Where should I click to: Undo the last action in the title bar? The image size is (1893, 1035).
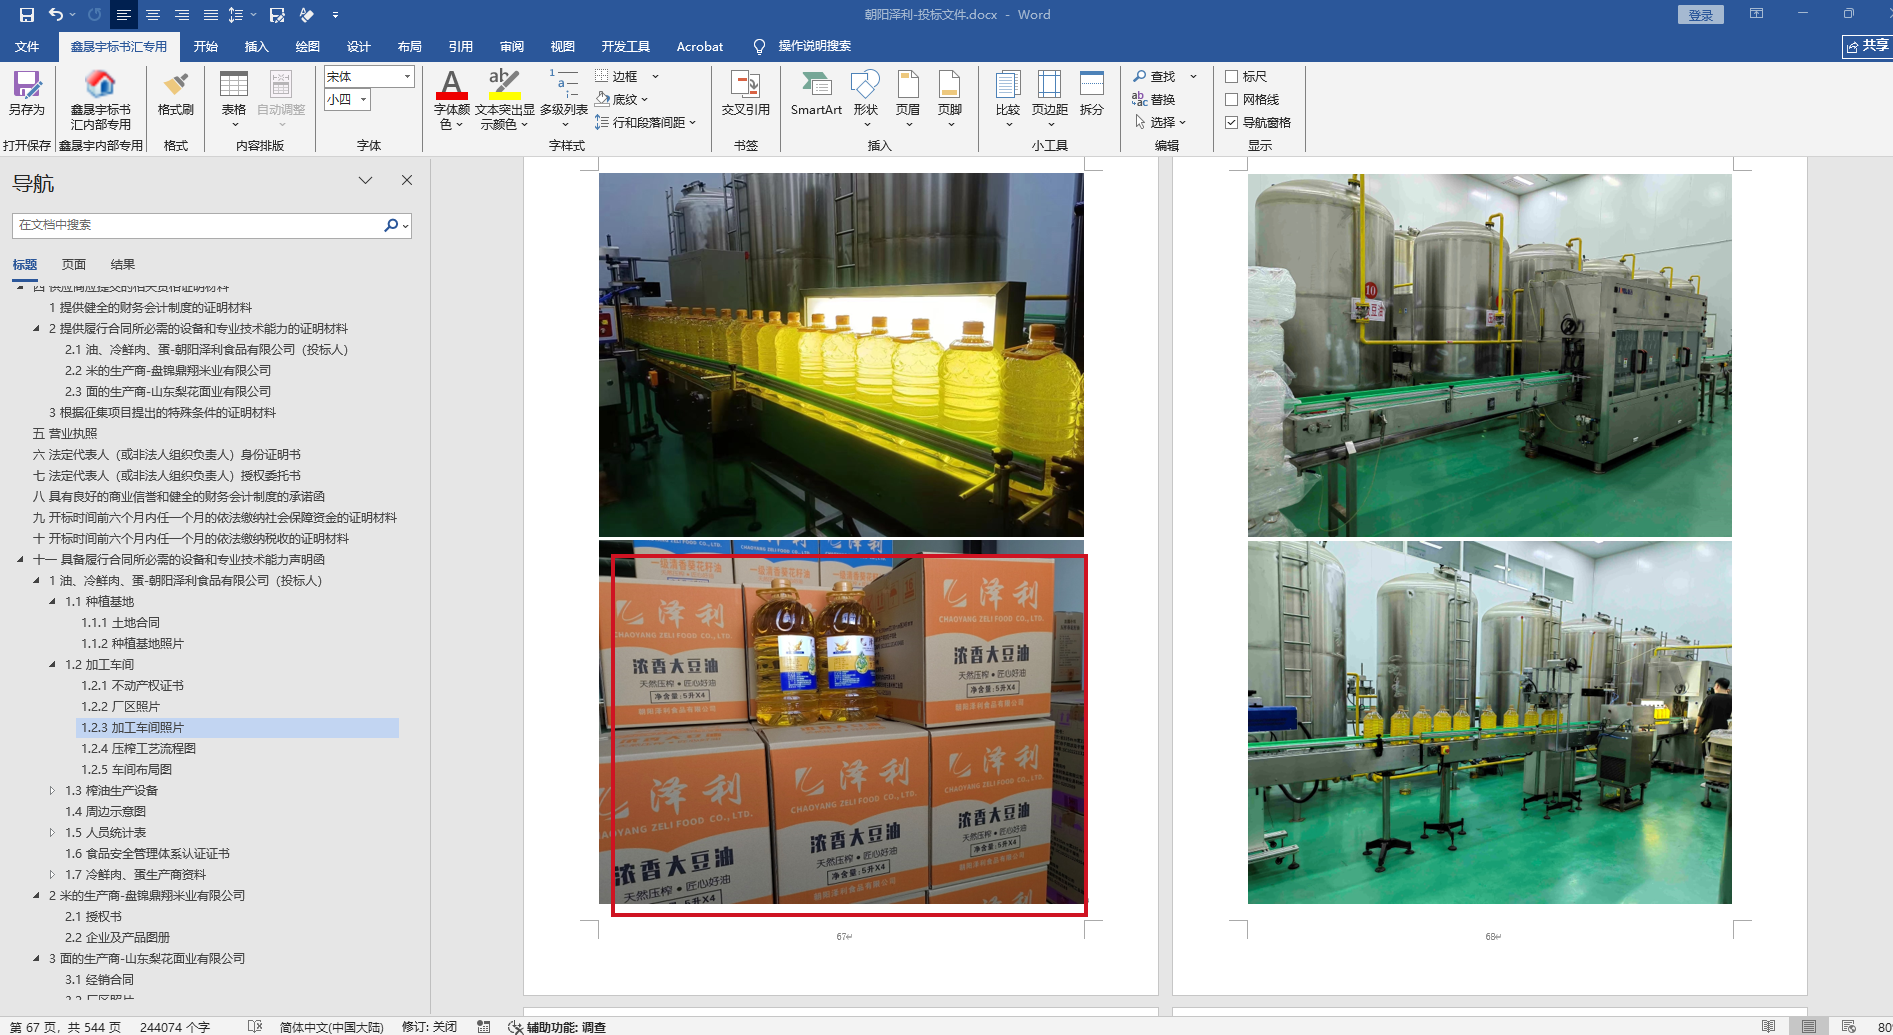point(56,15)
